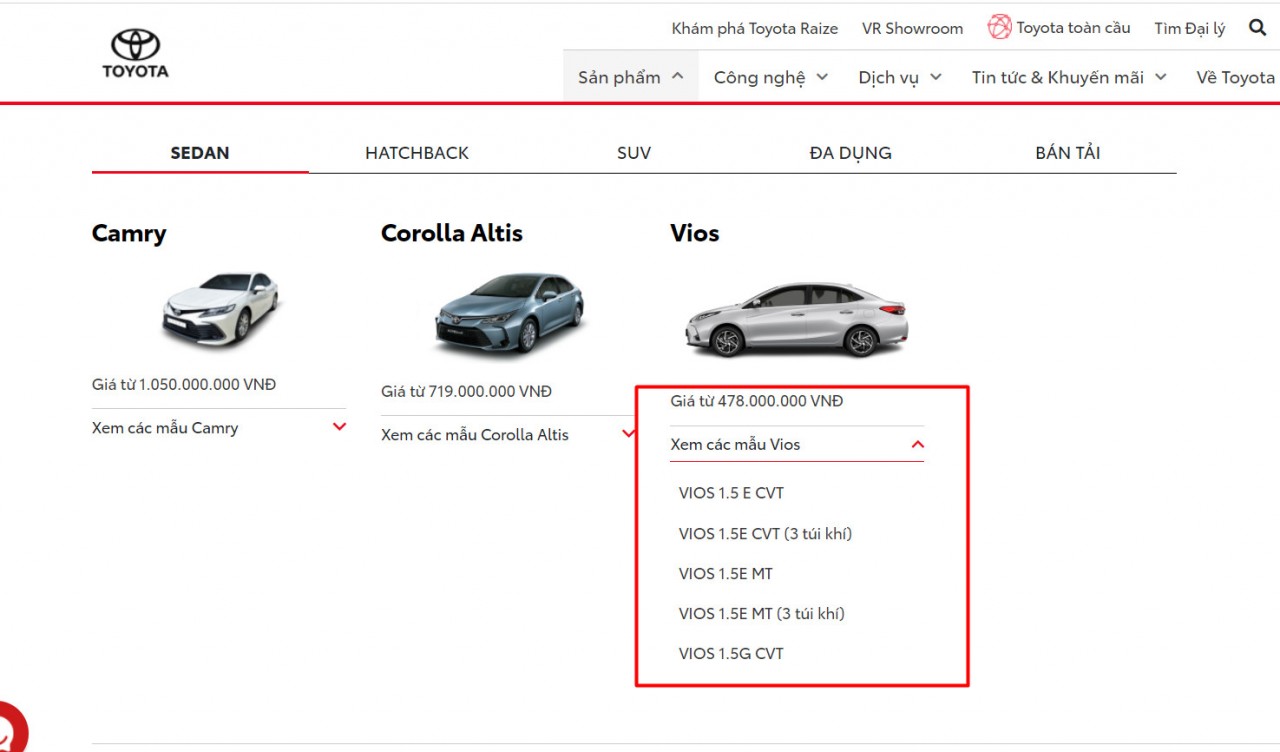Open the search magnifier icon
The image size is (1280, 752).
[x=1257, y=28]
